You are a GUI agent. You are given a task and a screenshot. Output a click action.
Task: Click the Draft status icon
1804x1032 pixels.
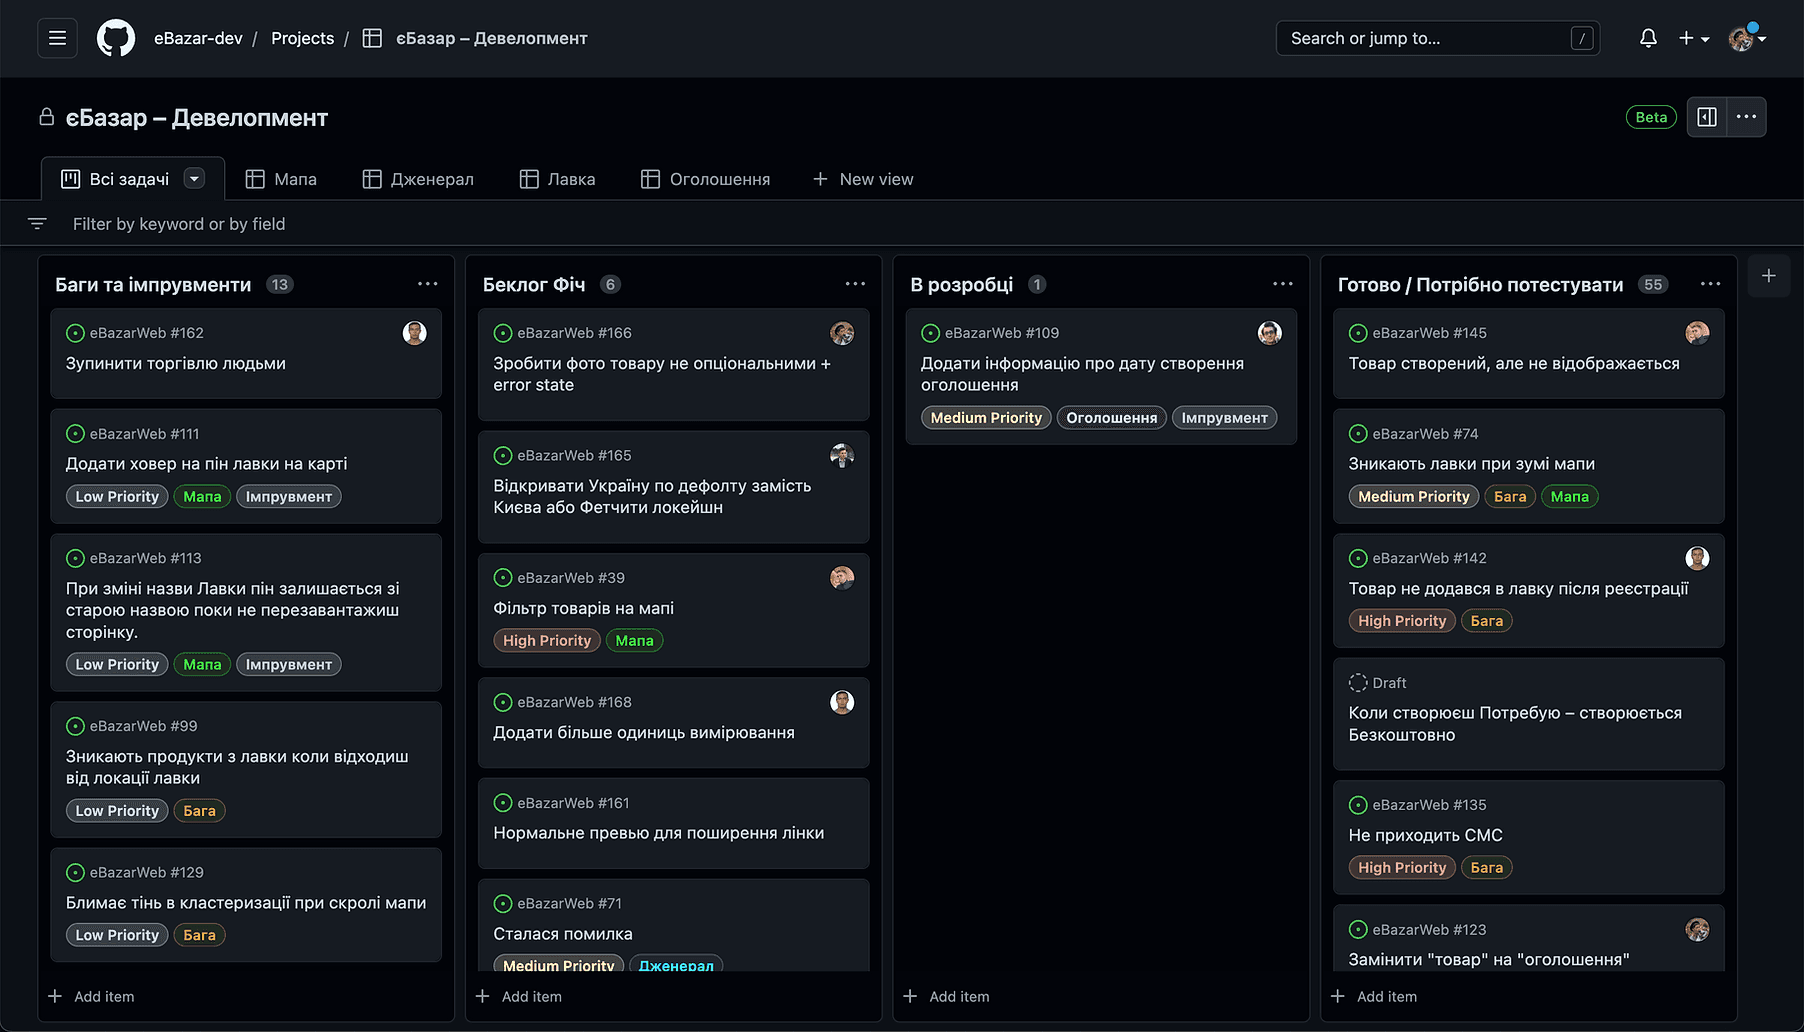coord(1358,683)
